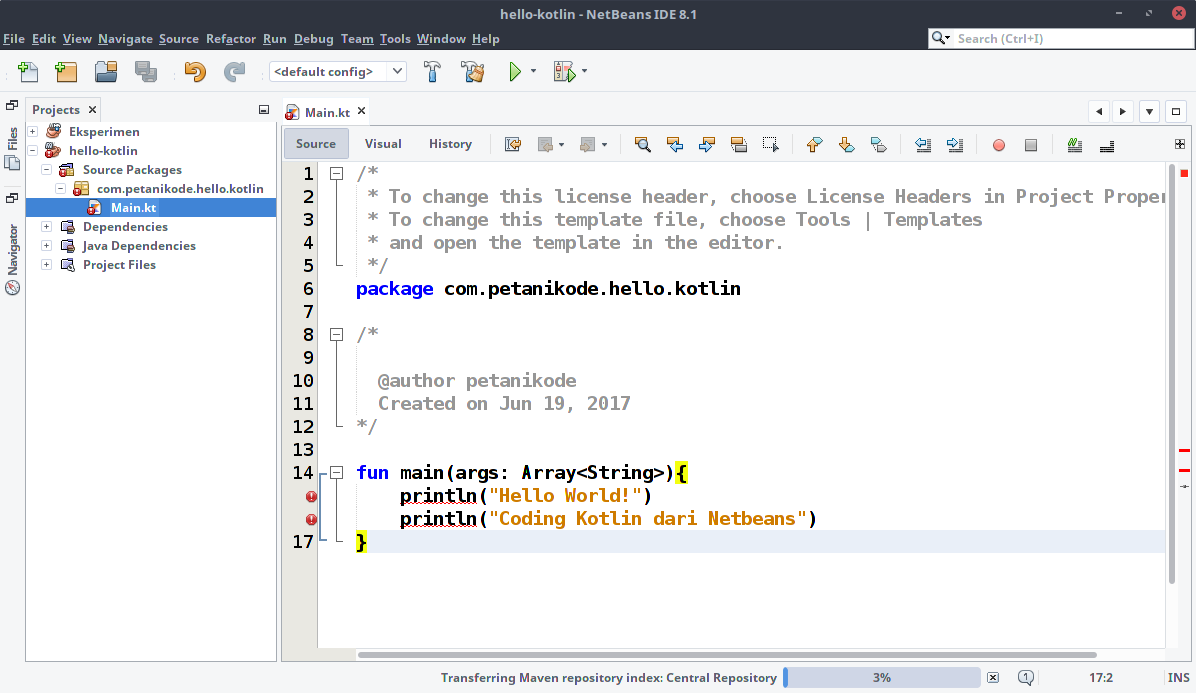Save all open files
Screen dimensions: 1196x693
point(144,71)
